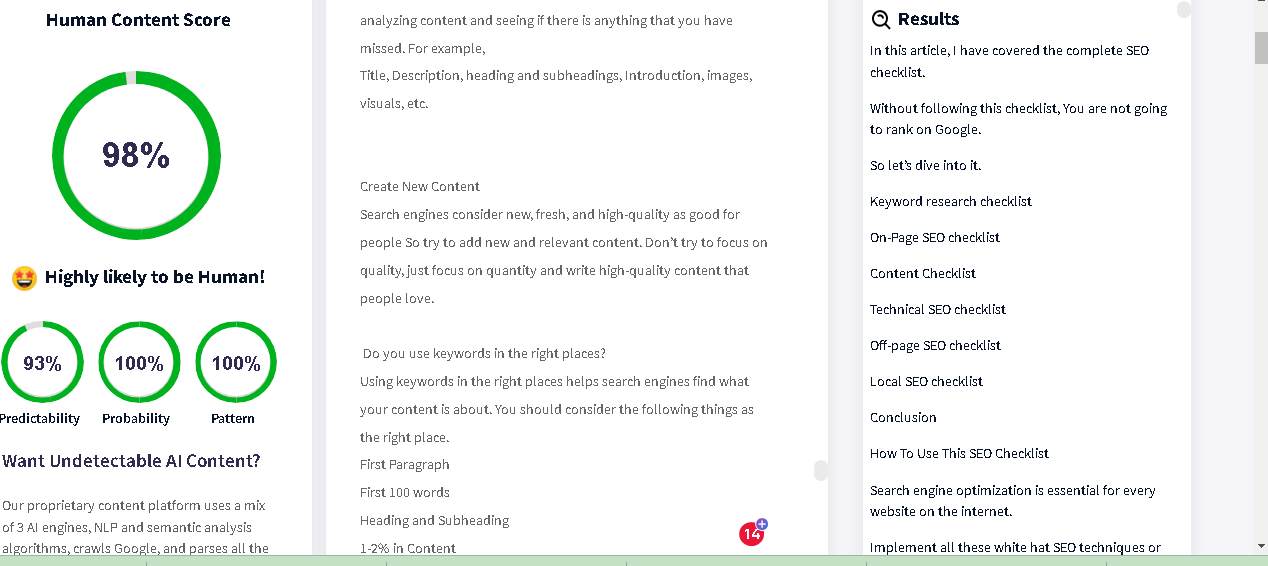The height and width of the screenshot is (566, 1268).
Task: Click the Results panel scrollbar handle
Action: click(x=1184, y=9)
